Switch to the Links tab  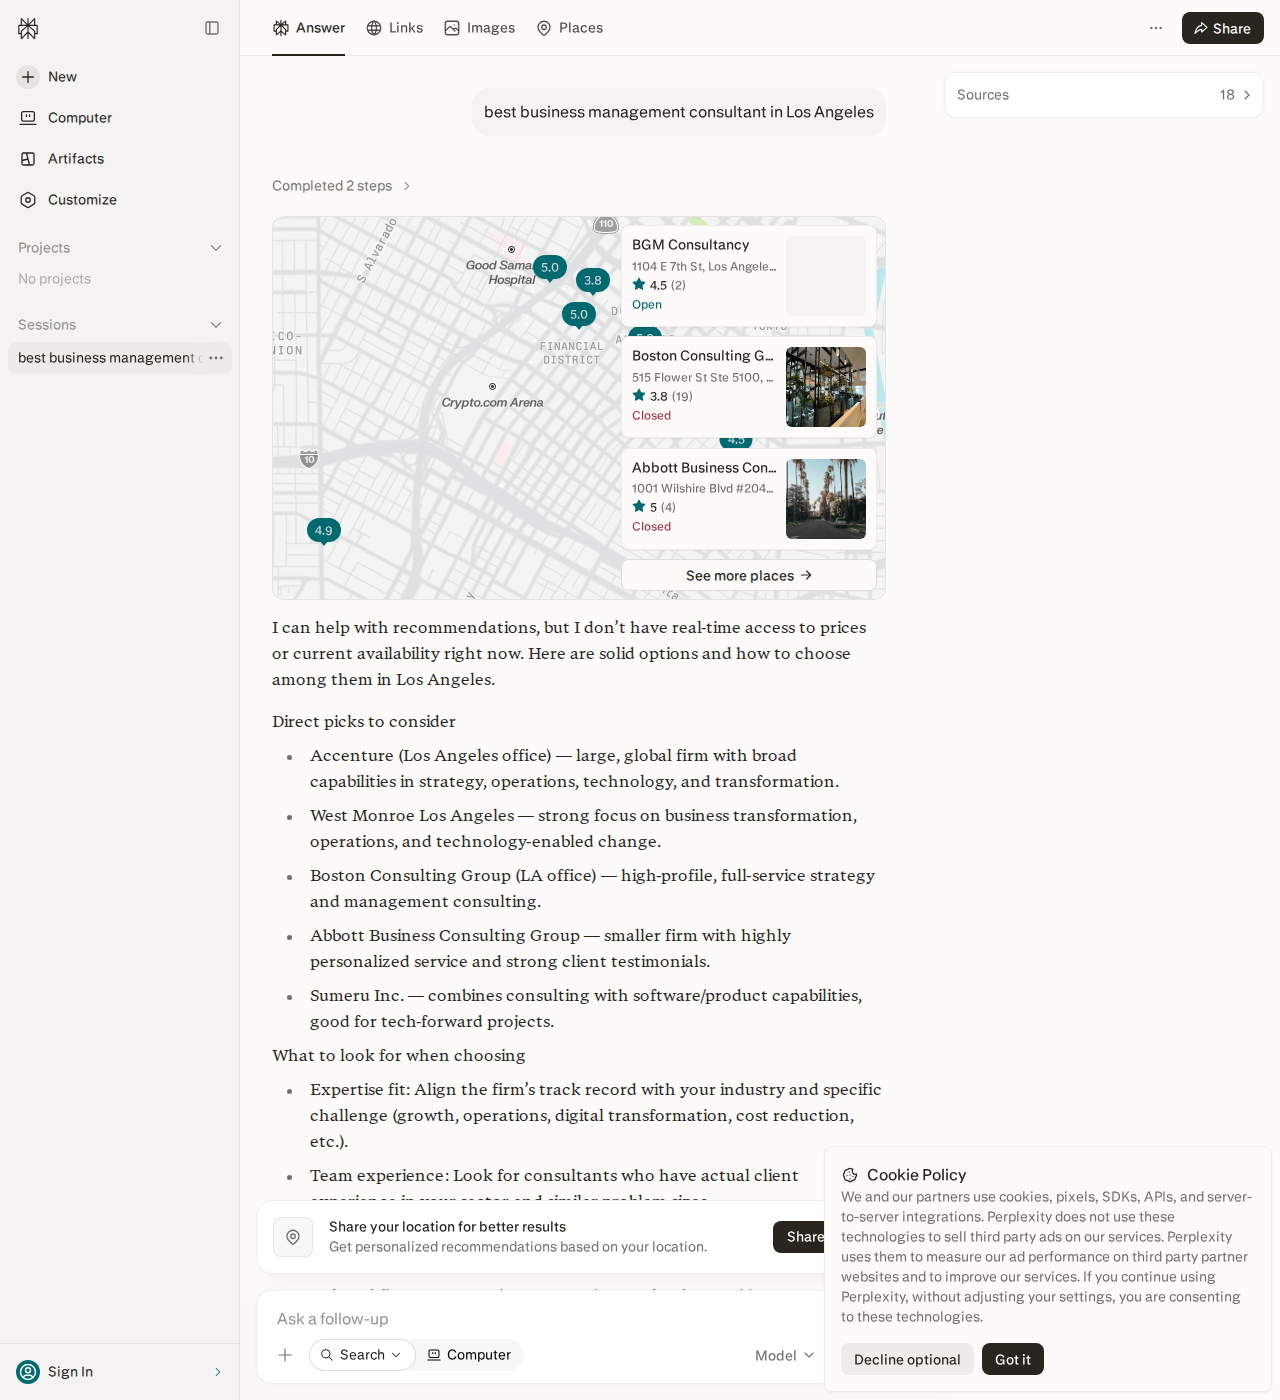[395, 28]
